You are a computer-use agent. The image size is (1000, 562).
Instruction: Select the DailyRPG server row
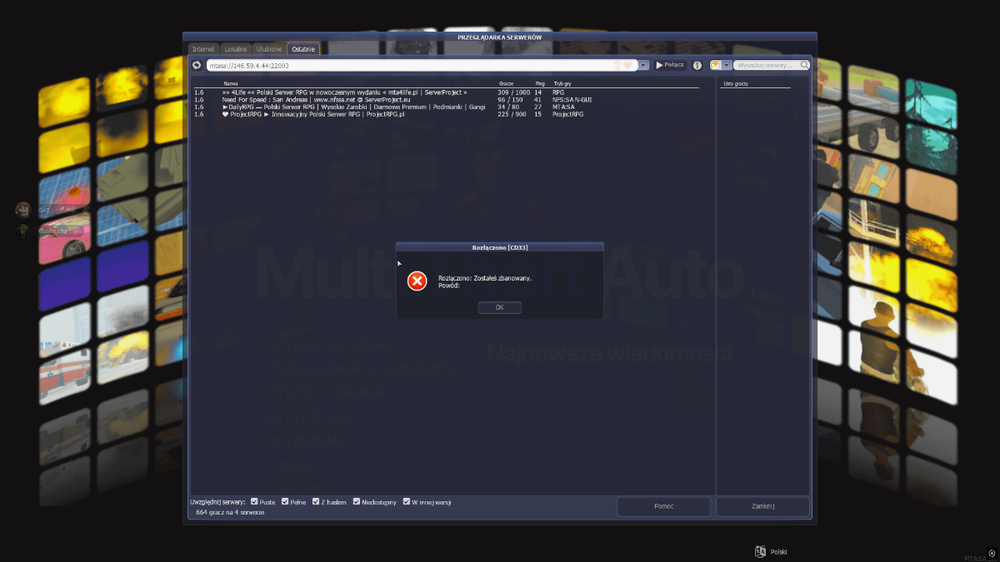[446, 107]
